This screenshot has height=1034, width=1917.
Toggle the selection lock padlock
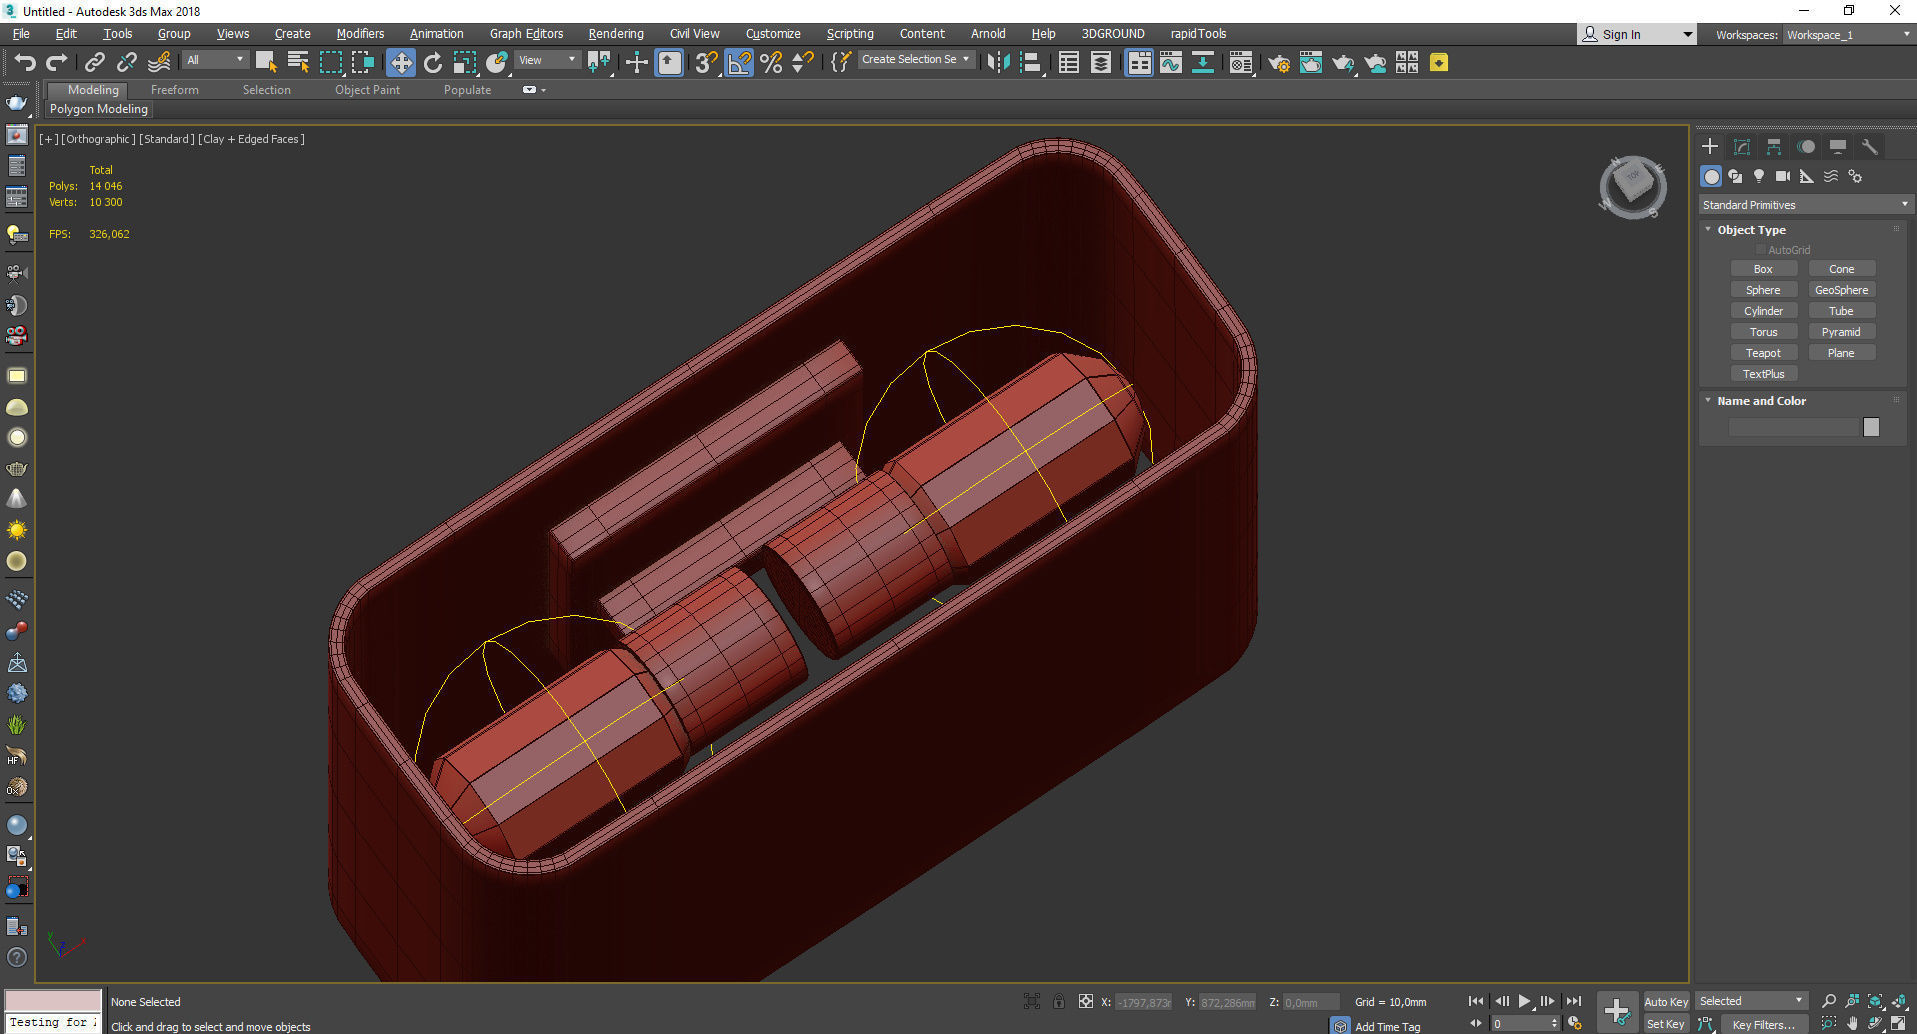pyautogui.click(x=1059, y=1001)
